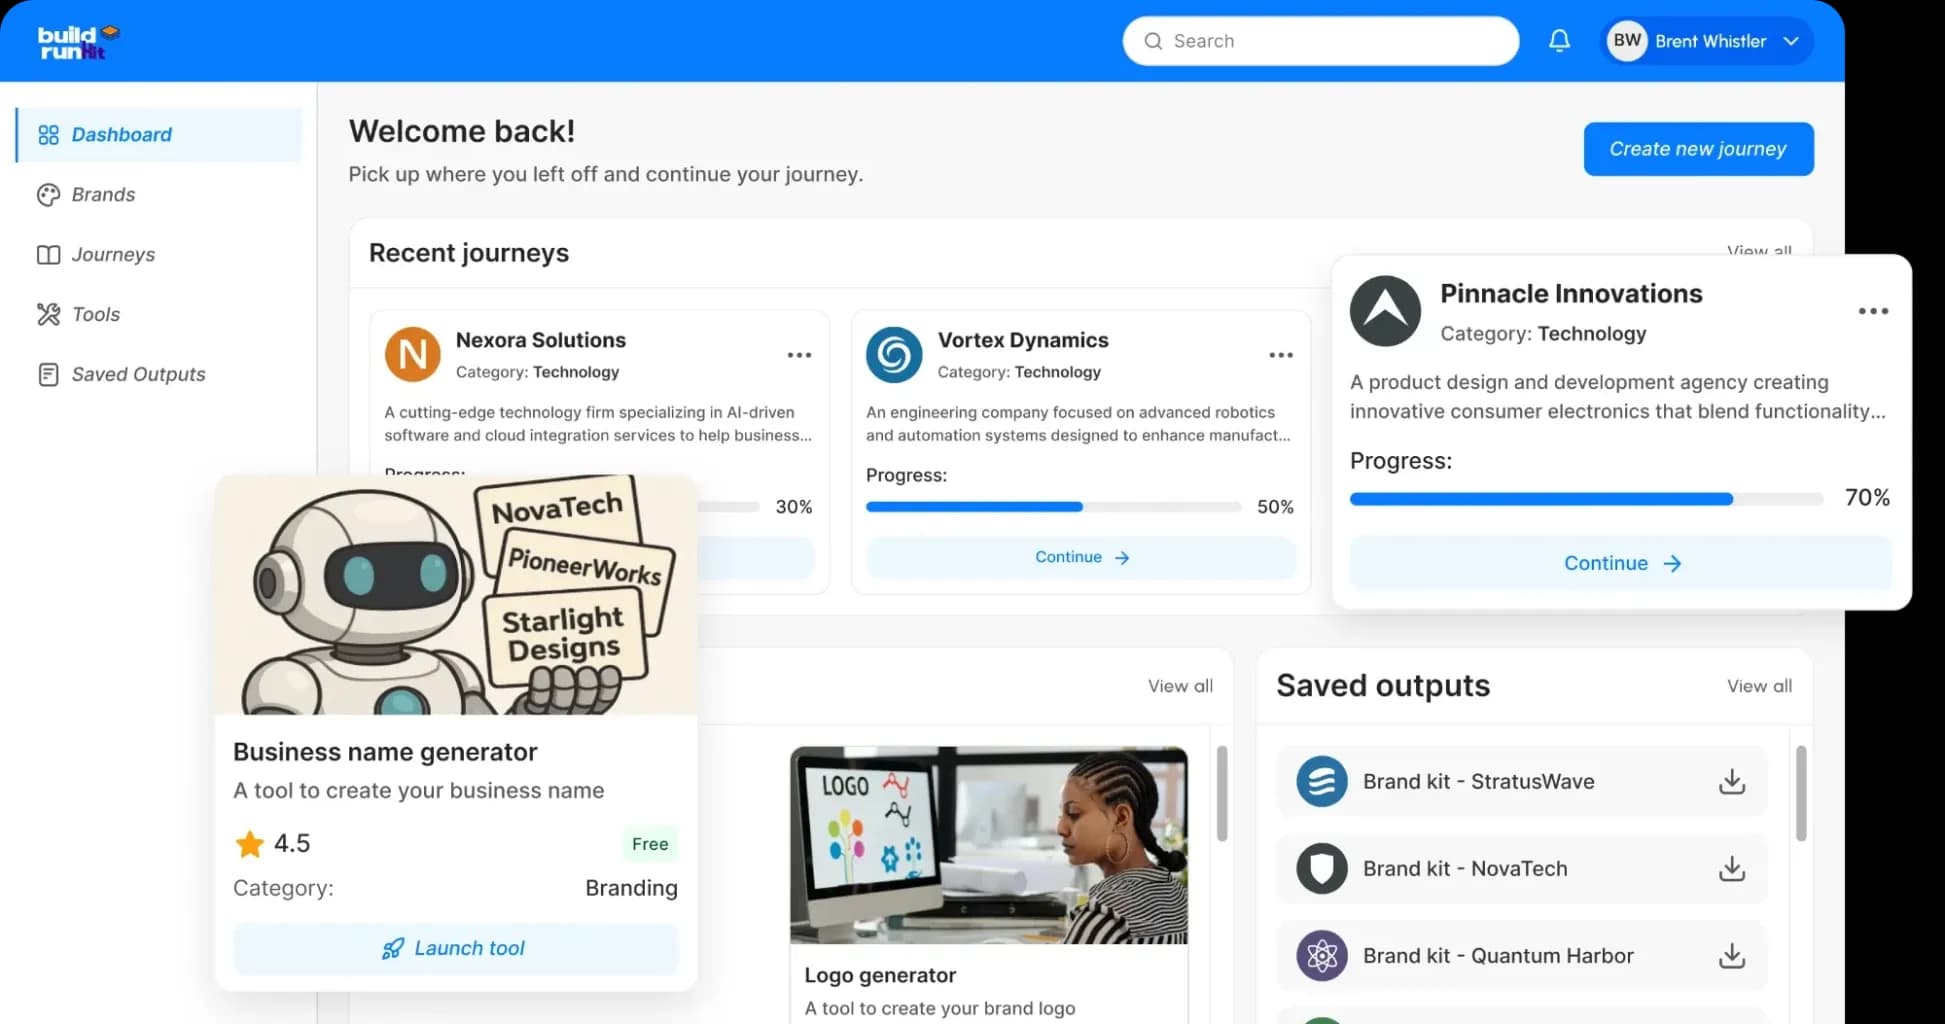1945x1024 pixels.
Task: Click the Vortex Dynamics progress bar
Action: 1053,507
